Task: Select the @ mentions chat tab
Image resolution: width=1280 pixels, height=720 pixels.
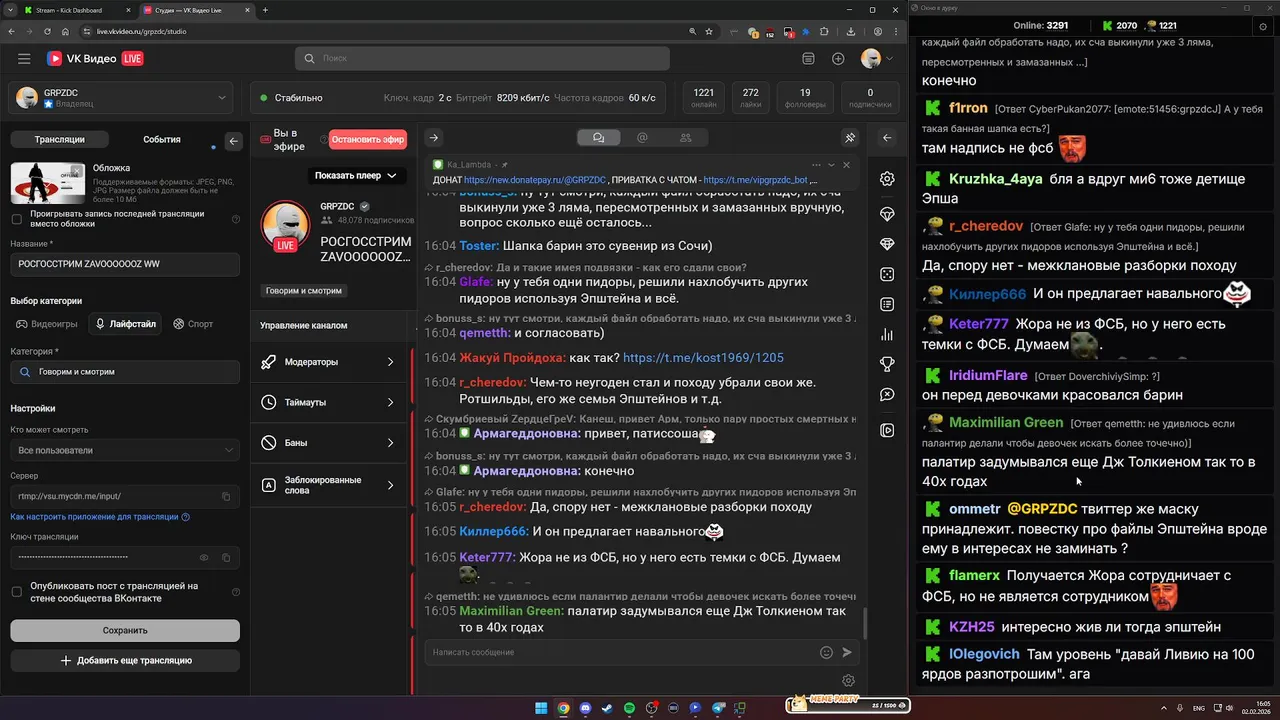Action: 642,138
